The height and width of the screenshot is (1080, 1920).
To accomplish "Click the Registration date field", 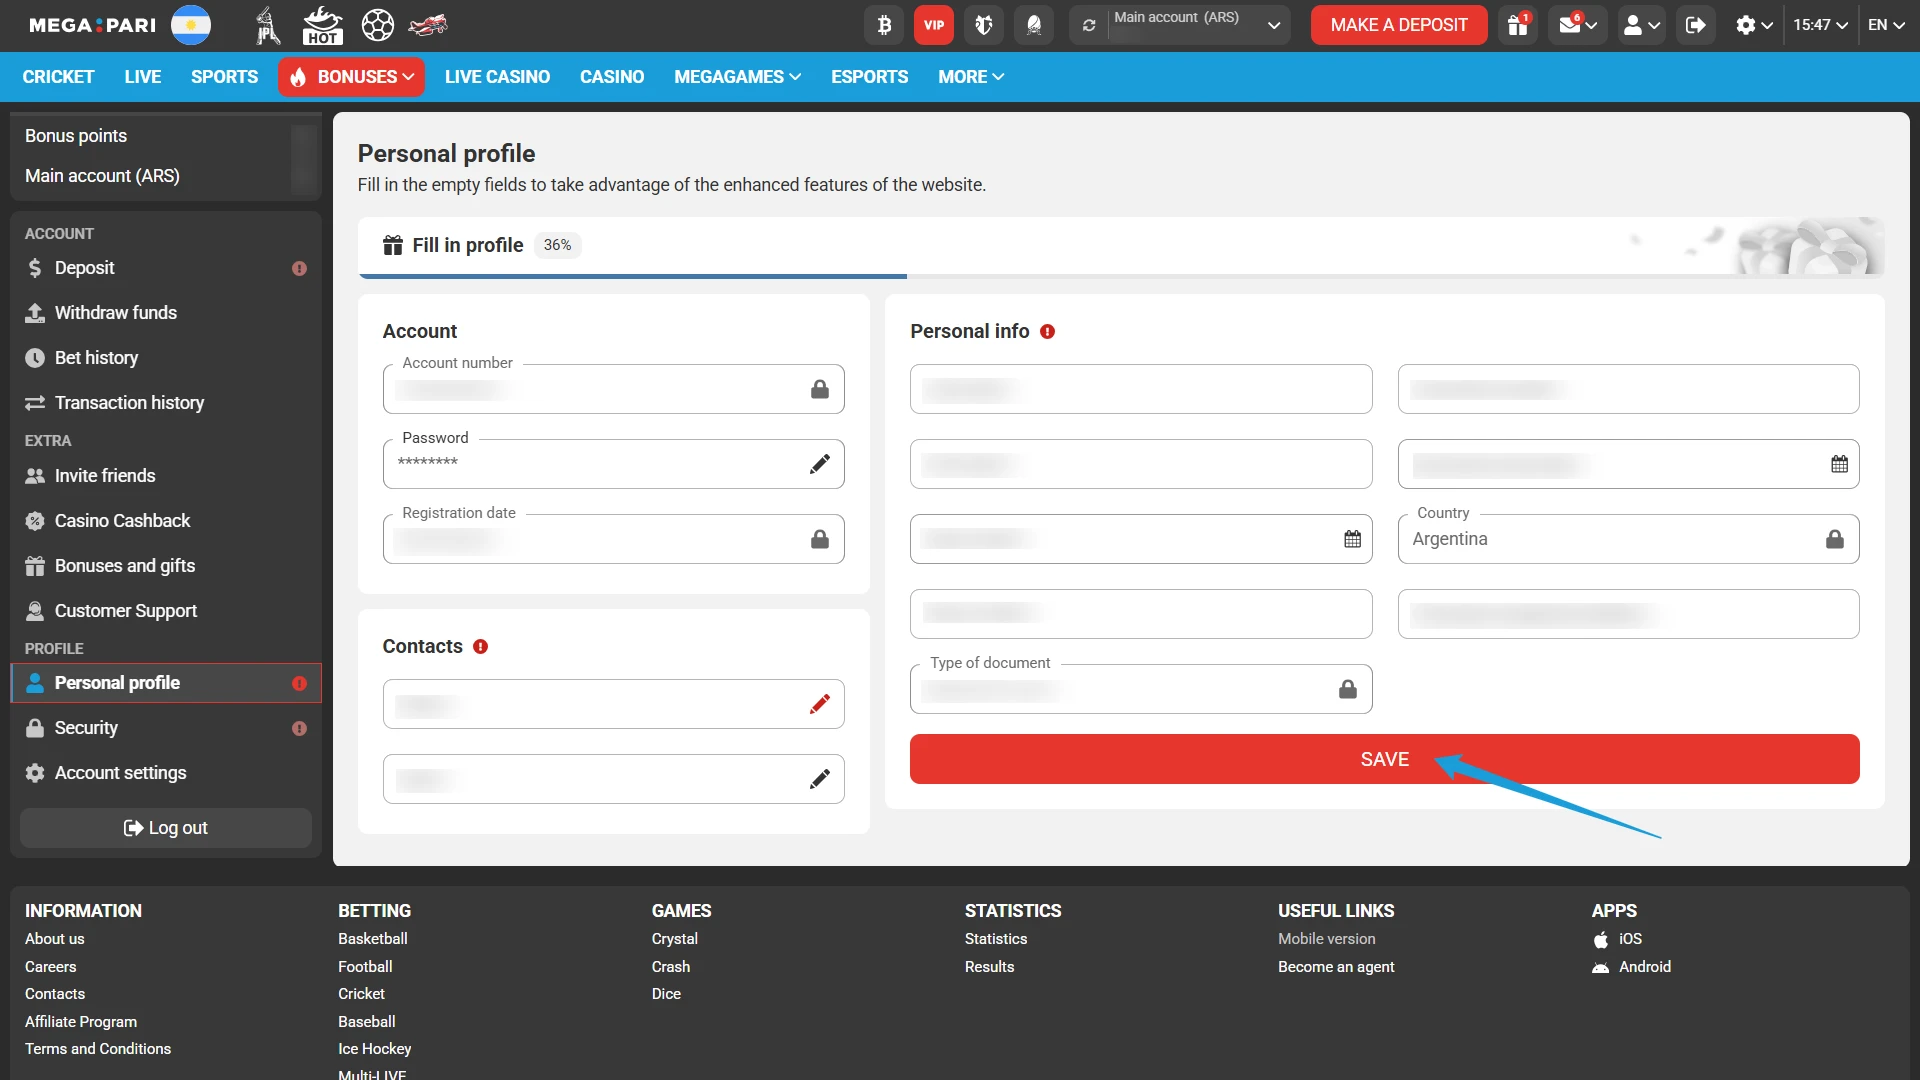I will pyautogui.click(x=613, y=539).
